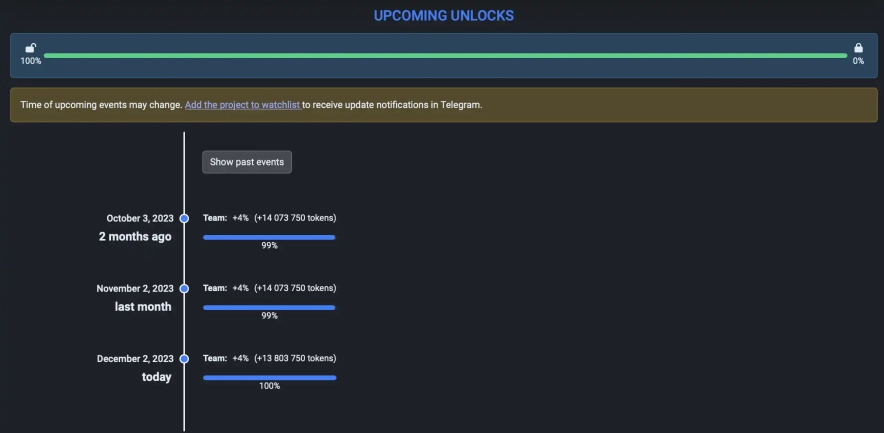
Task: Click the locked padlock icon
Action: pos(858,48)
